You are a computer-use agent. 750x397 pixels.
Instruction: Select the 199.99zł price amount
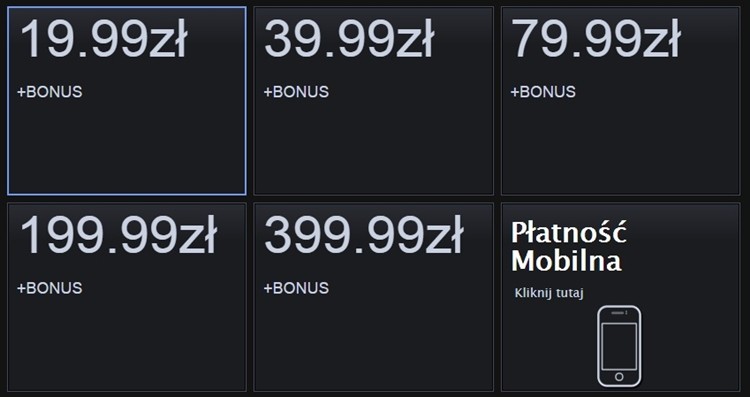[x=118, y=235]
